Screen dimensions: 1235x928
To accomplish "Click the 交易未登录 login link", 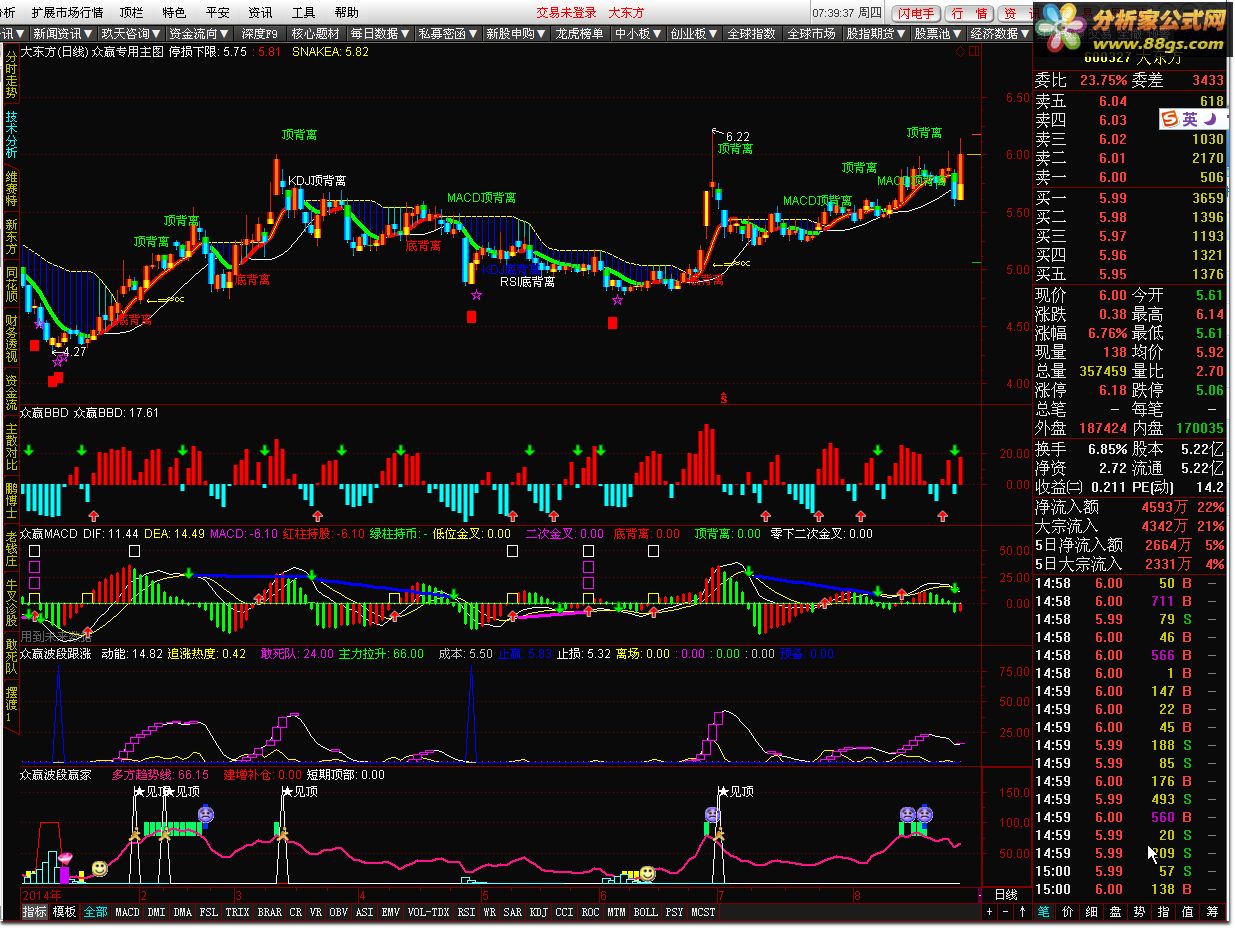I will (x=566, y=12).
